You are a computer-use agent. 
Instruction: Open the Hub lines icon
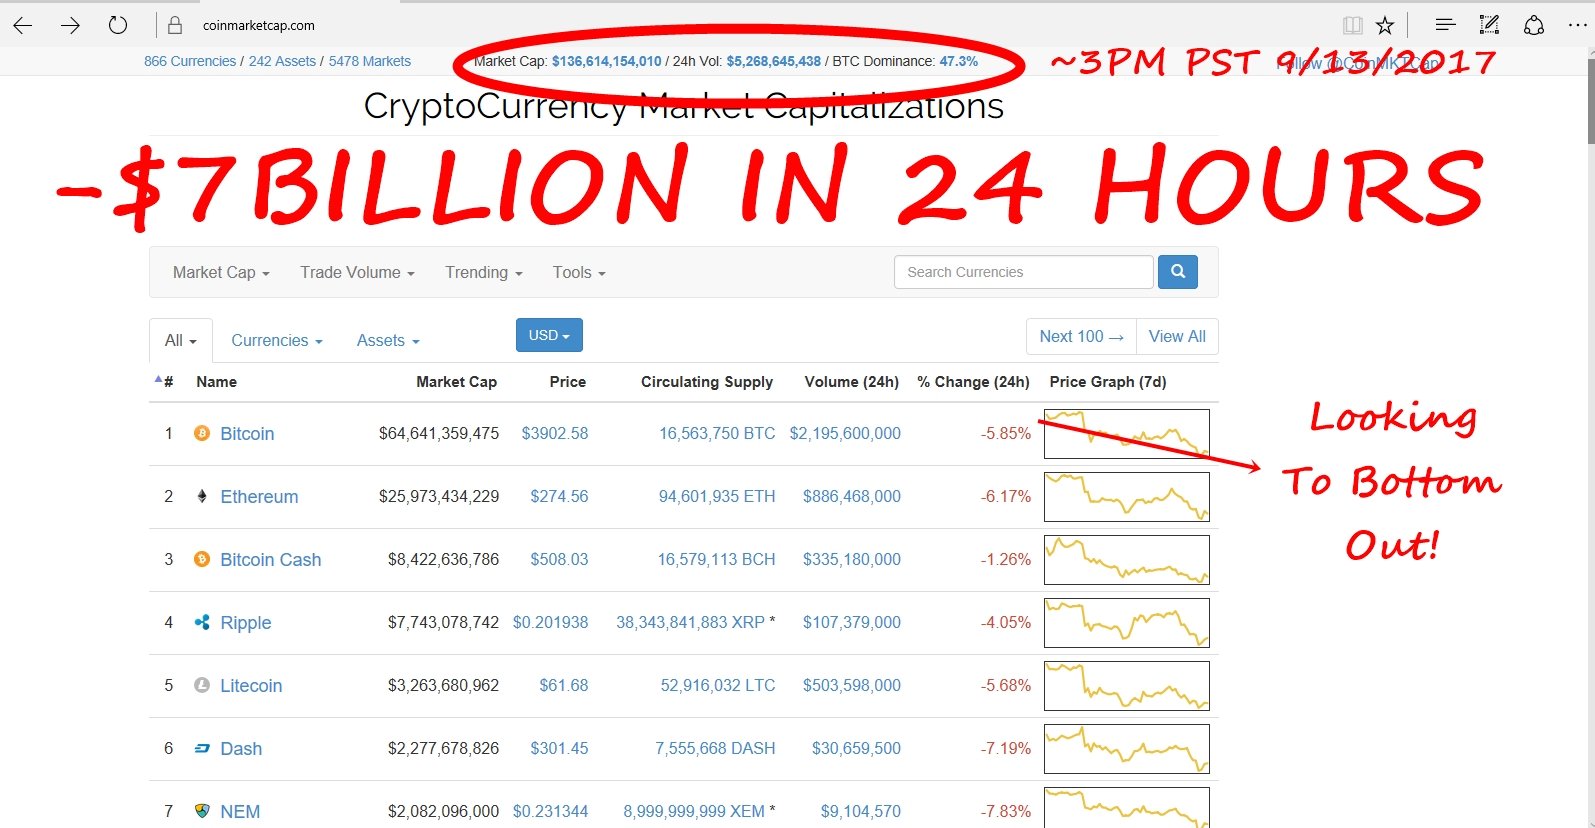pos(1445,25)
